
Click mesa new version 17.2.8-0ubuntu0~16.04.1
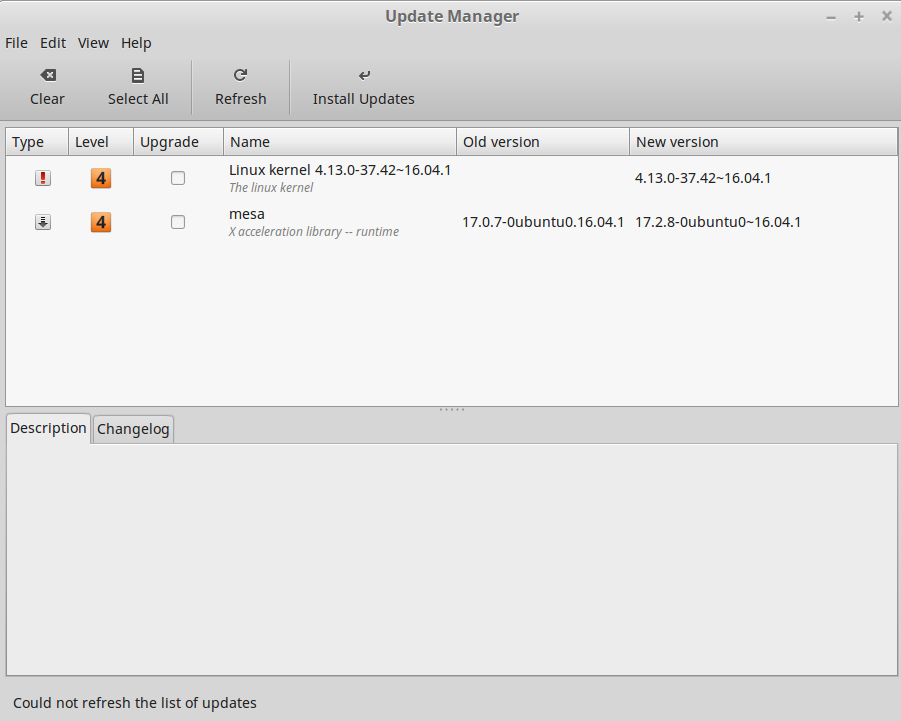click(x=718, y=222)
